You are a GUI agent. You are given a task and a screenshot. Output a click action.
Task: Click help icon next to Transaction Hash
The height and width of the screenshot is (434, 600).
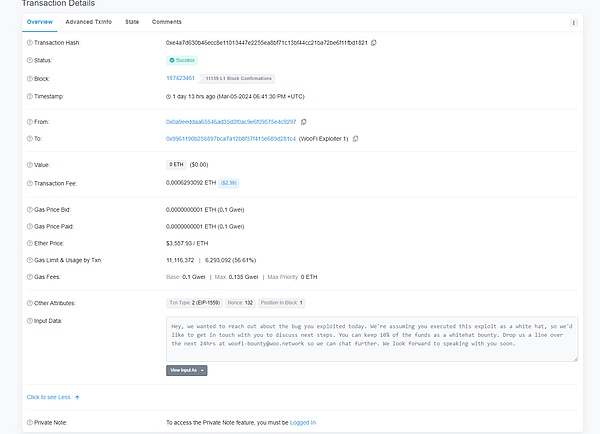click(x=28, y=43)
